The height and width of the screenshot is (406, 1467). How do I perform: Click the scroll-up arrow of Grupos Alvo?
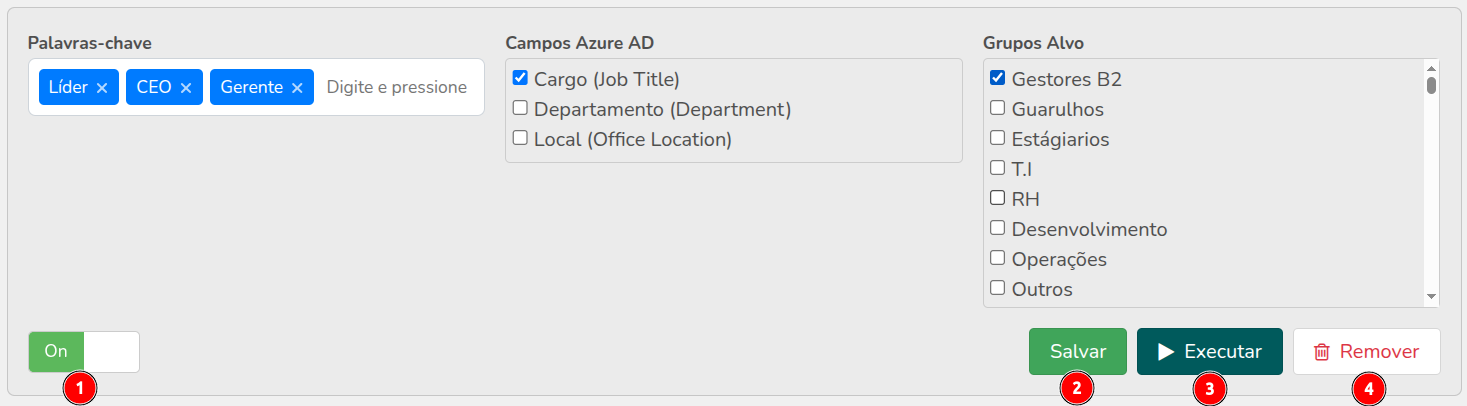click(1431, 66)
